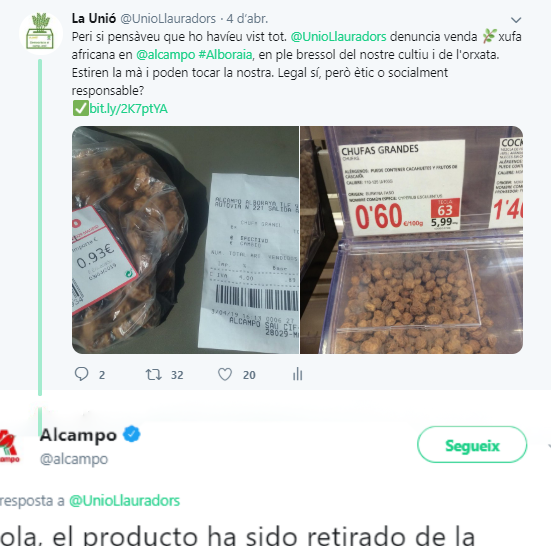Open @alcampo mention in tweet text
The image size is (551, 546).
[165, 55]
